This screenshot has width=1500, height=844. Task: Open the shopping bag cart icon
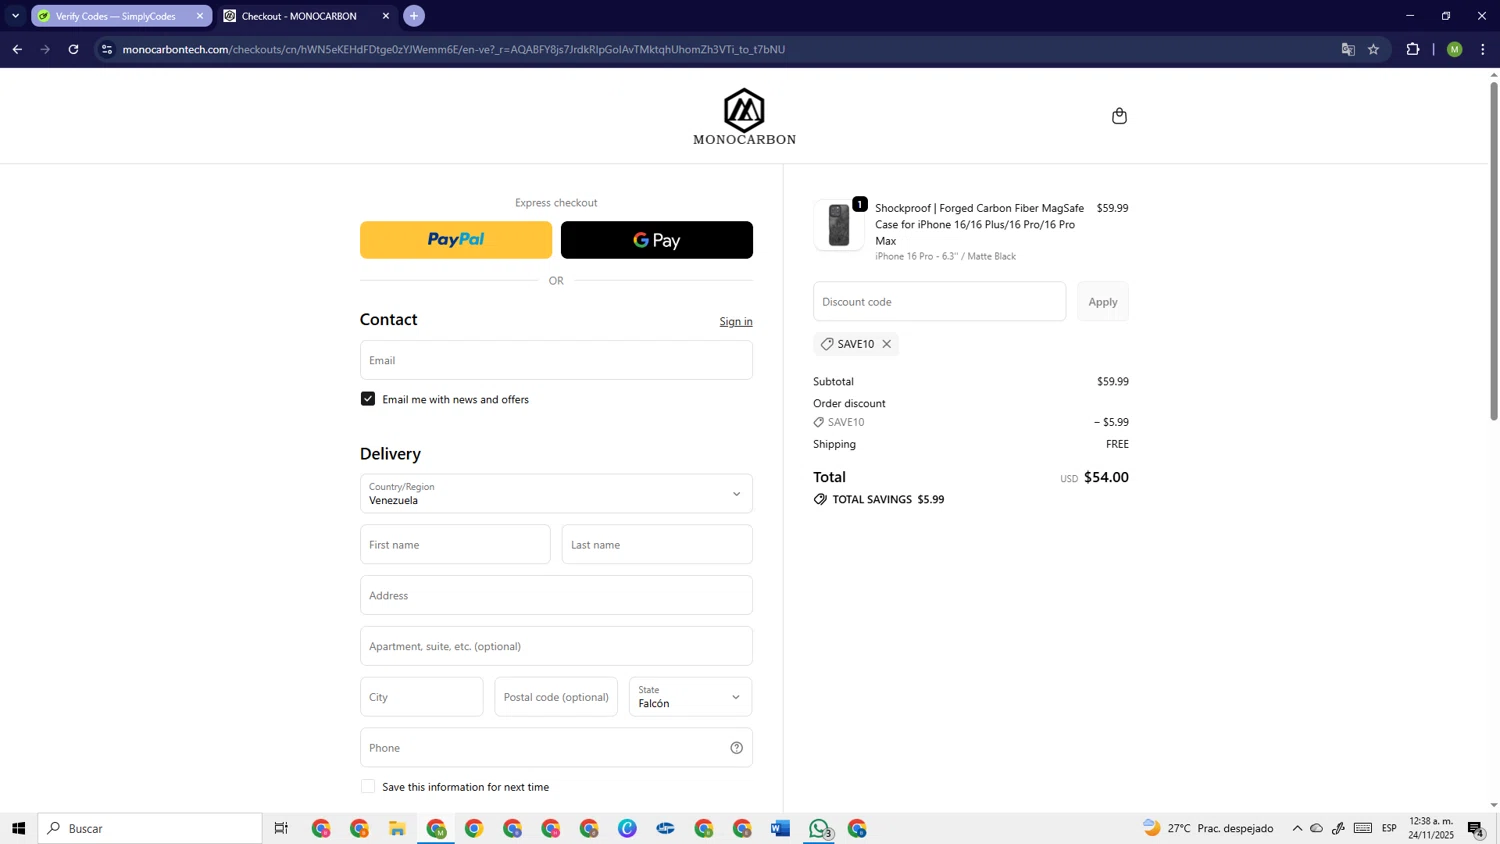click(x=1119, y=116)
